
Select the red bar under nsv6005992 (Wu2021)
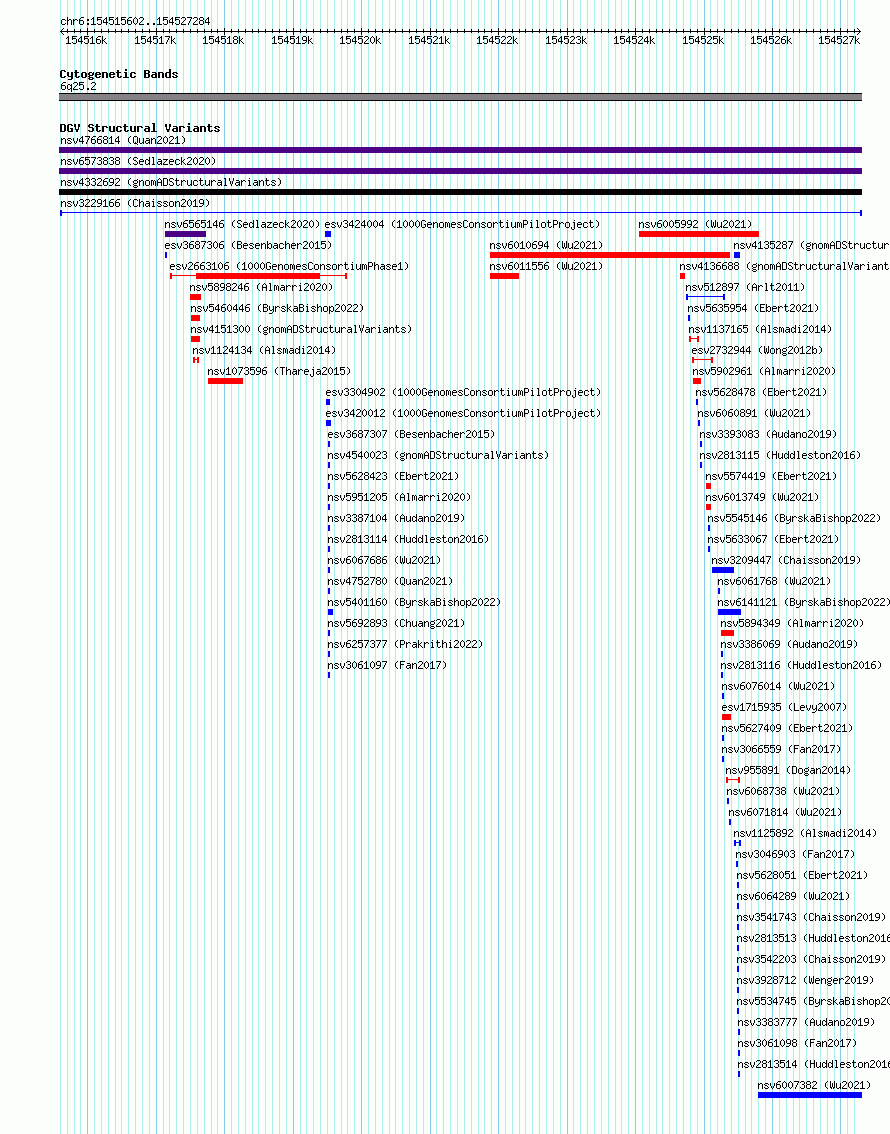698,234
